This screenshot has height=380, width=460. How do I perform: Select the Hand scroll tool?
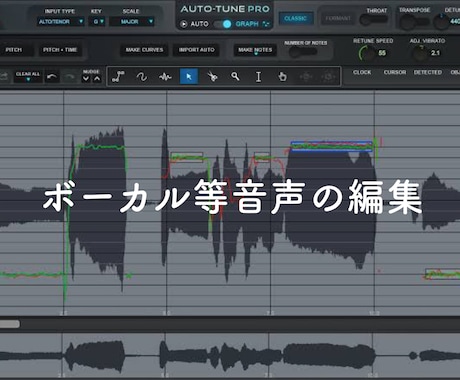282,77
